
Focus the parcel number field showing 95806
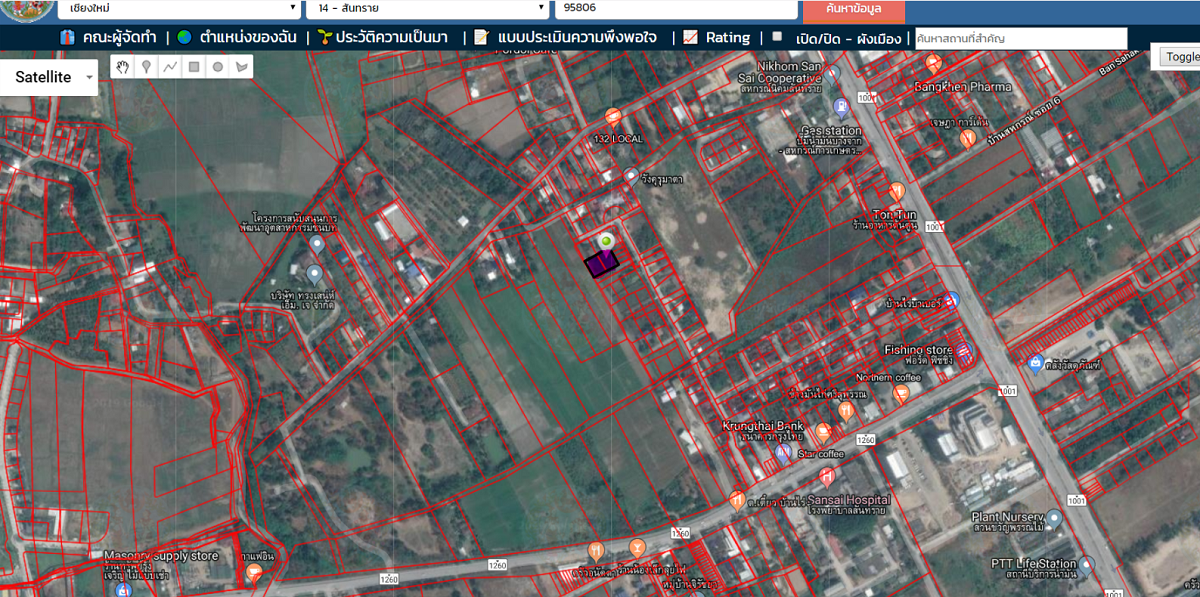point(677,8)
